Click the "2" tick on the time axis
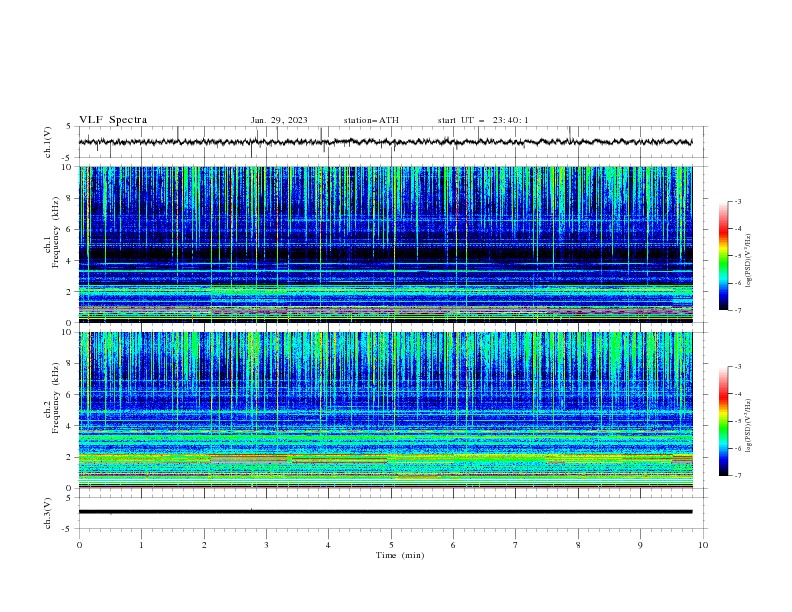The height and width of the screenshot is (612, 792). point(204,545)
